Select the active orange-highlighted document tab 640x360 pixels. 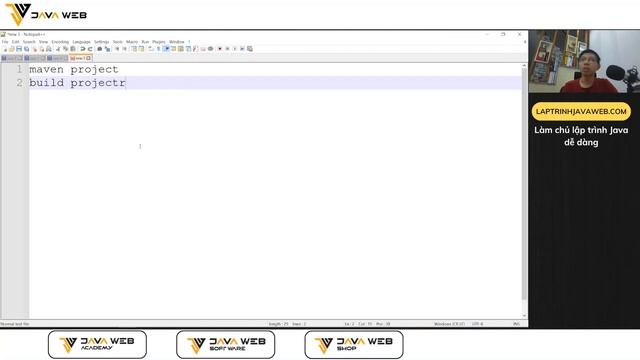[80, 58]
